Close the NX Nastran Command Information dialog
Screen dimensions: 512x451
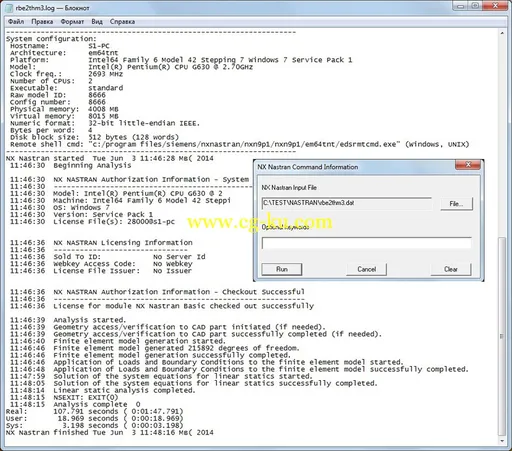coord(468,165)
